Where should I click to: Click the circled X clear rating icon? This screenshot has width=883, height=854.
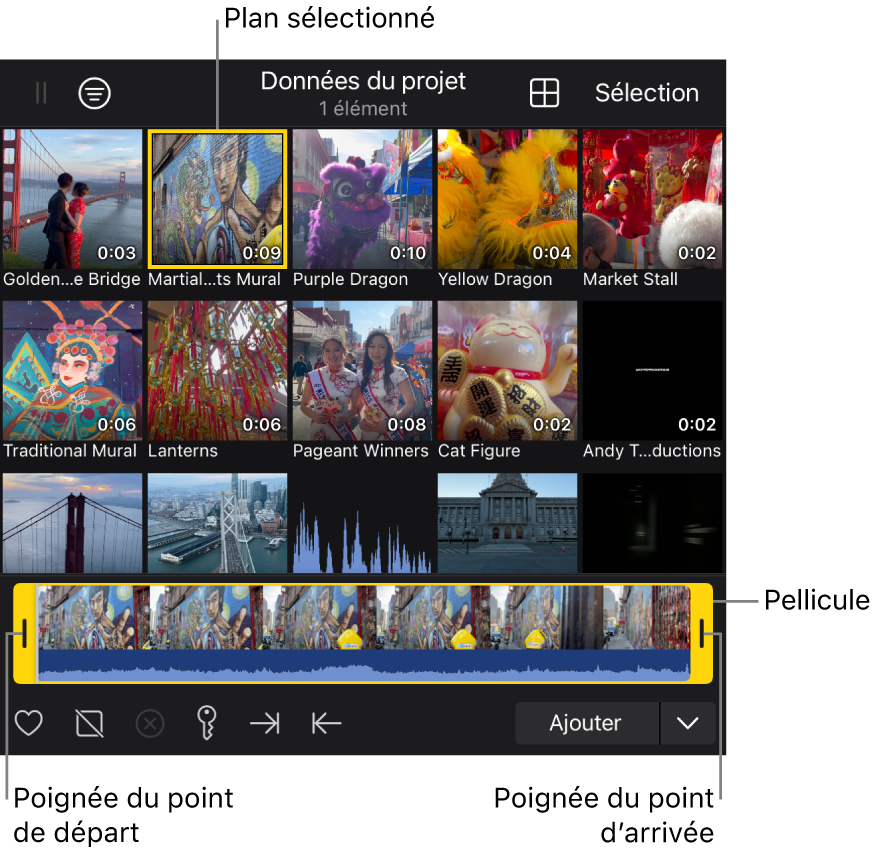150,723
